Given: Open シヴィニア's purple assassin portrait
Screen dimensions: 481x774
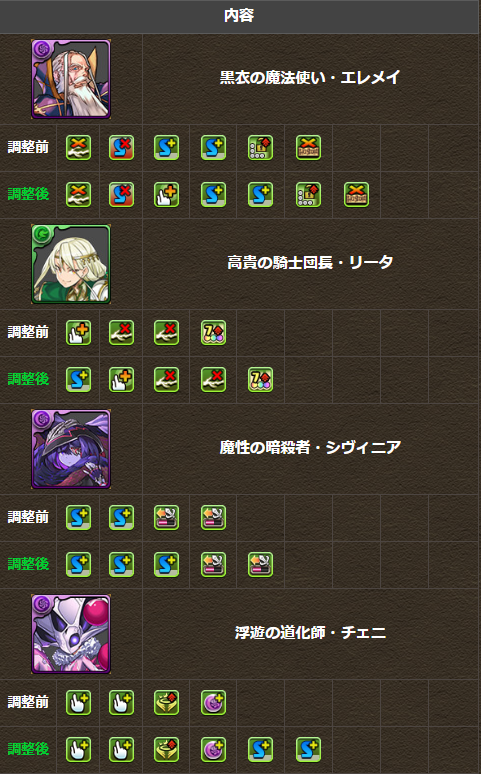Looking at the screenshot, I should click(x=71, y=449).
